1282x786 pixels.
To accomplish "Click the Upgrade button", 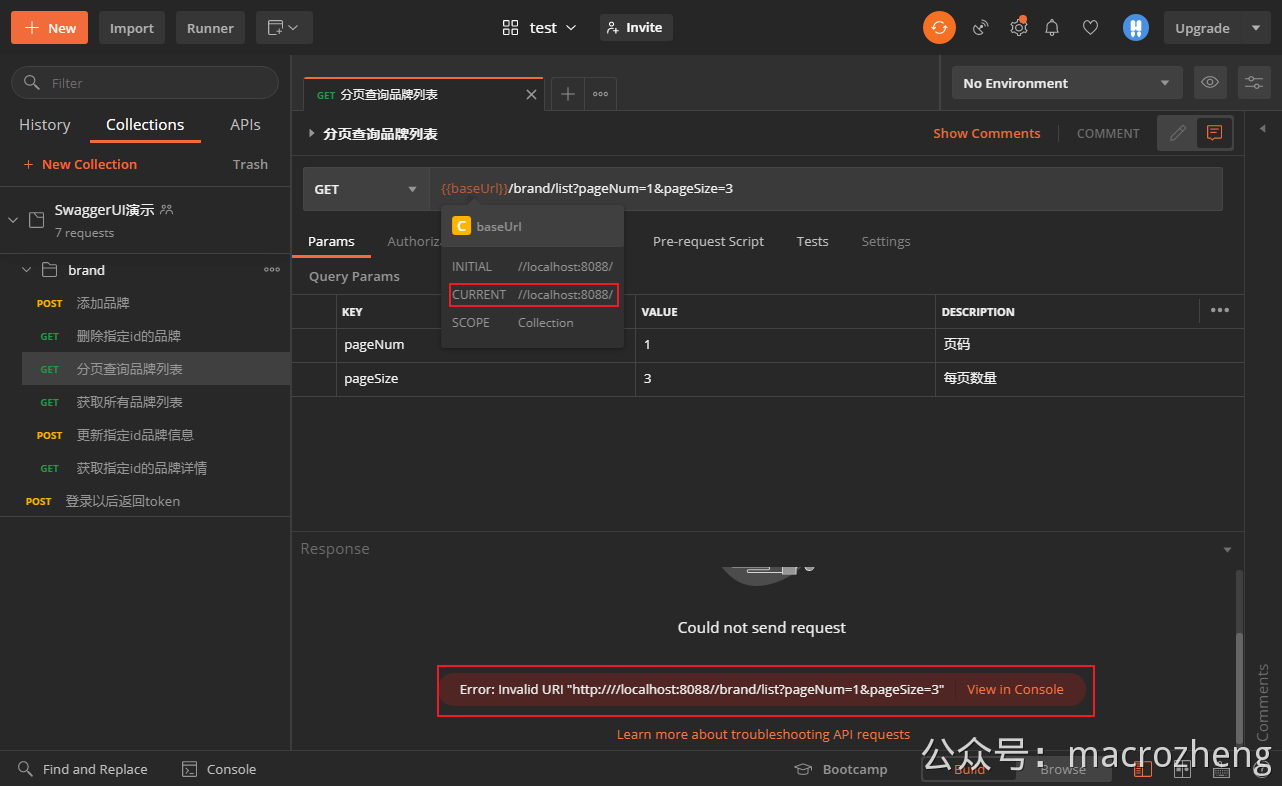I will [1202, 28].
